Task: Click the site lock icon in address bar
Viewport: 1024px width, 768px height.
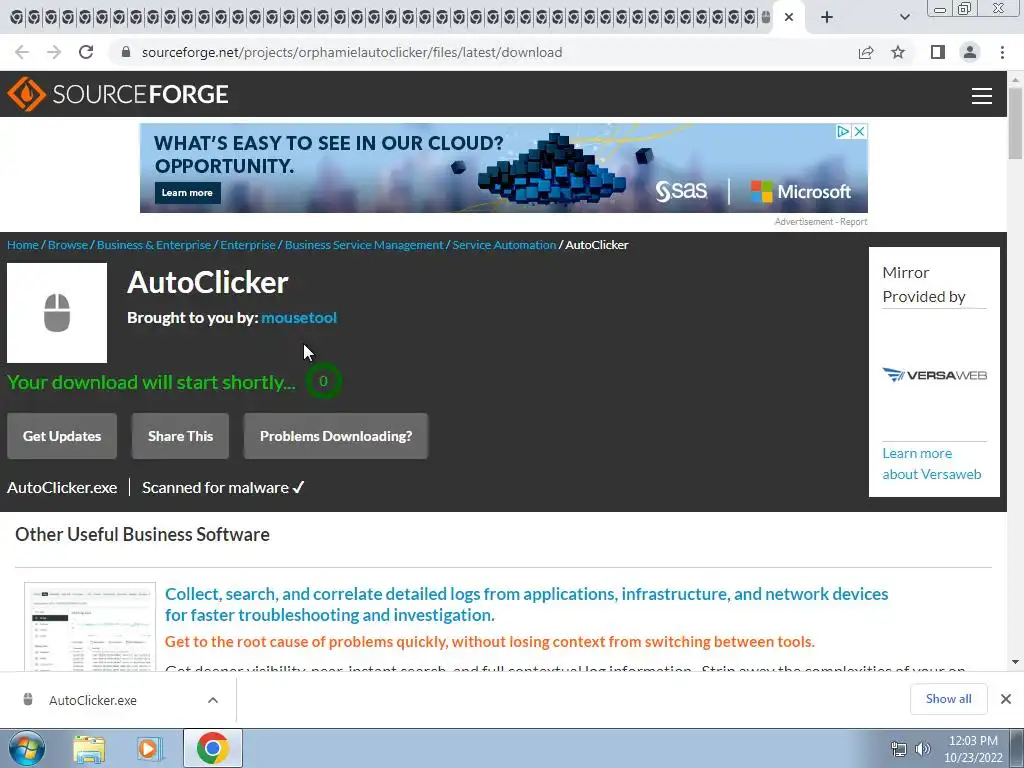Action: [x=126, y=52]
